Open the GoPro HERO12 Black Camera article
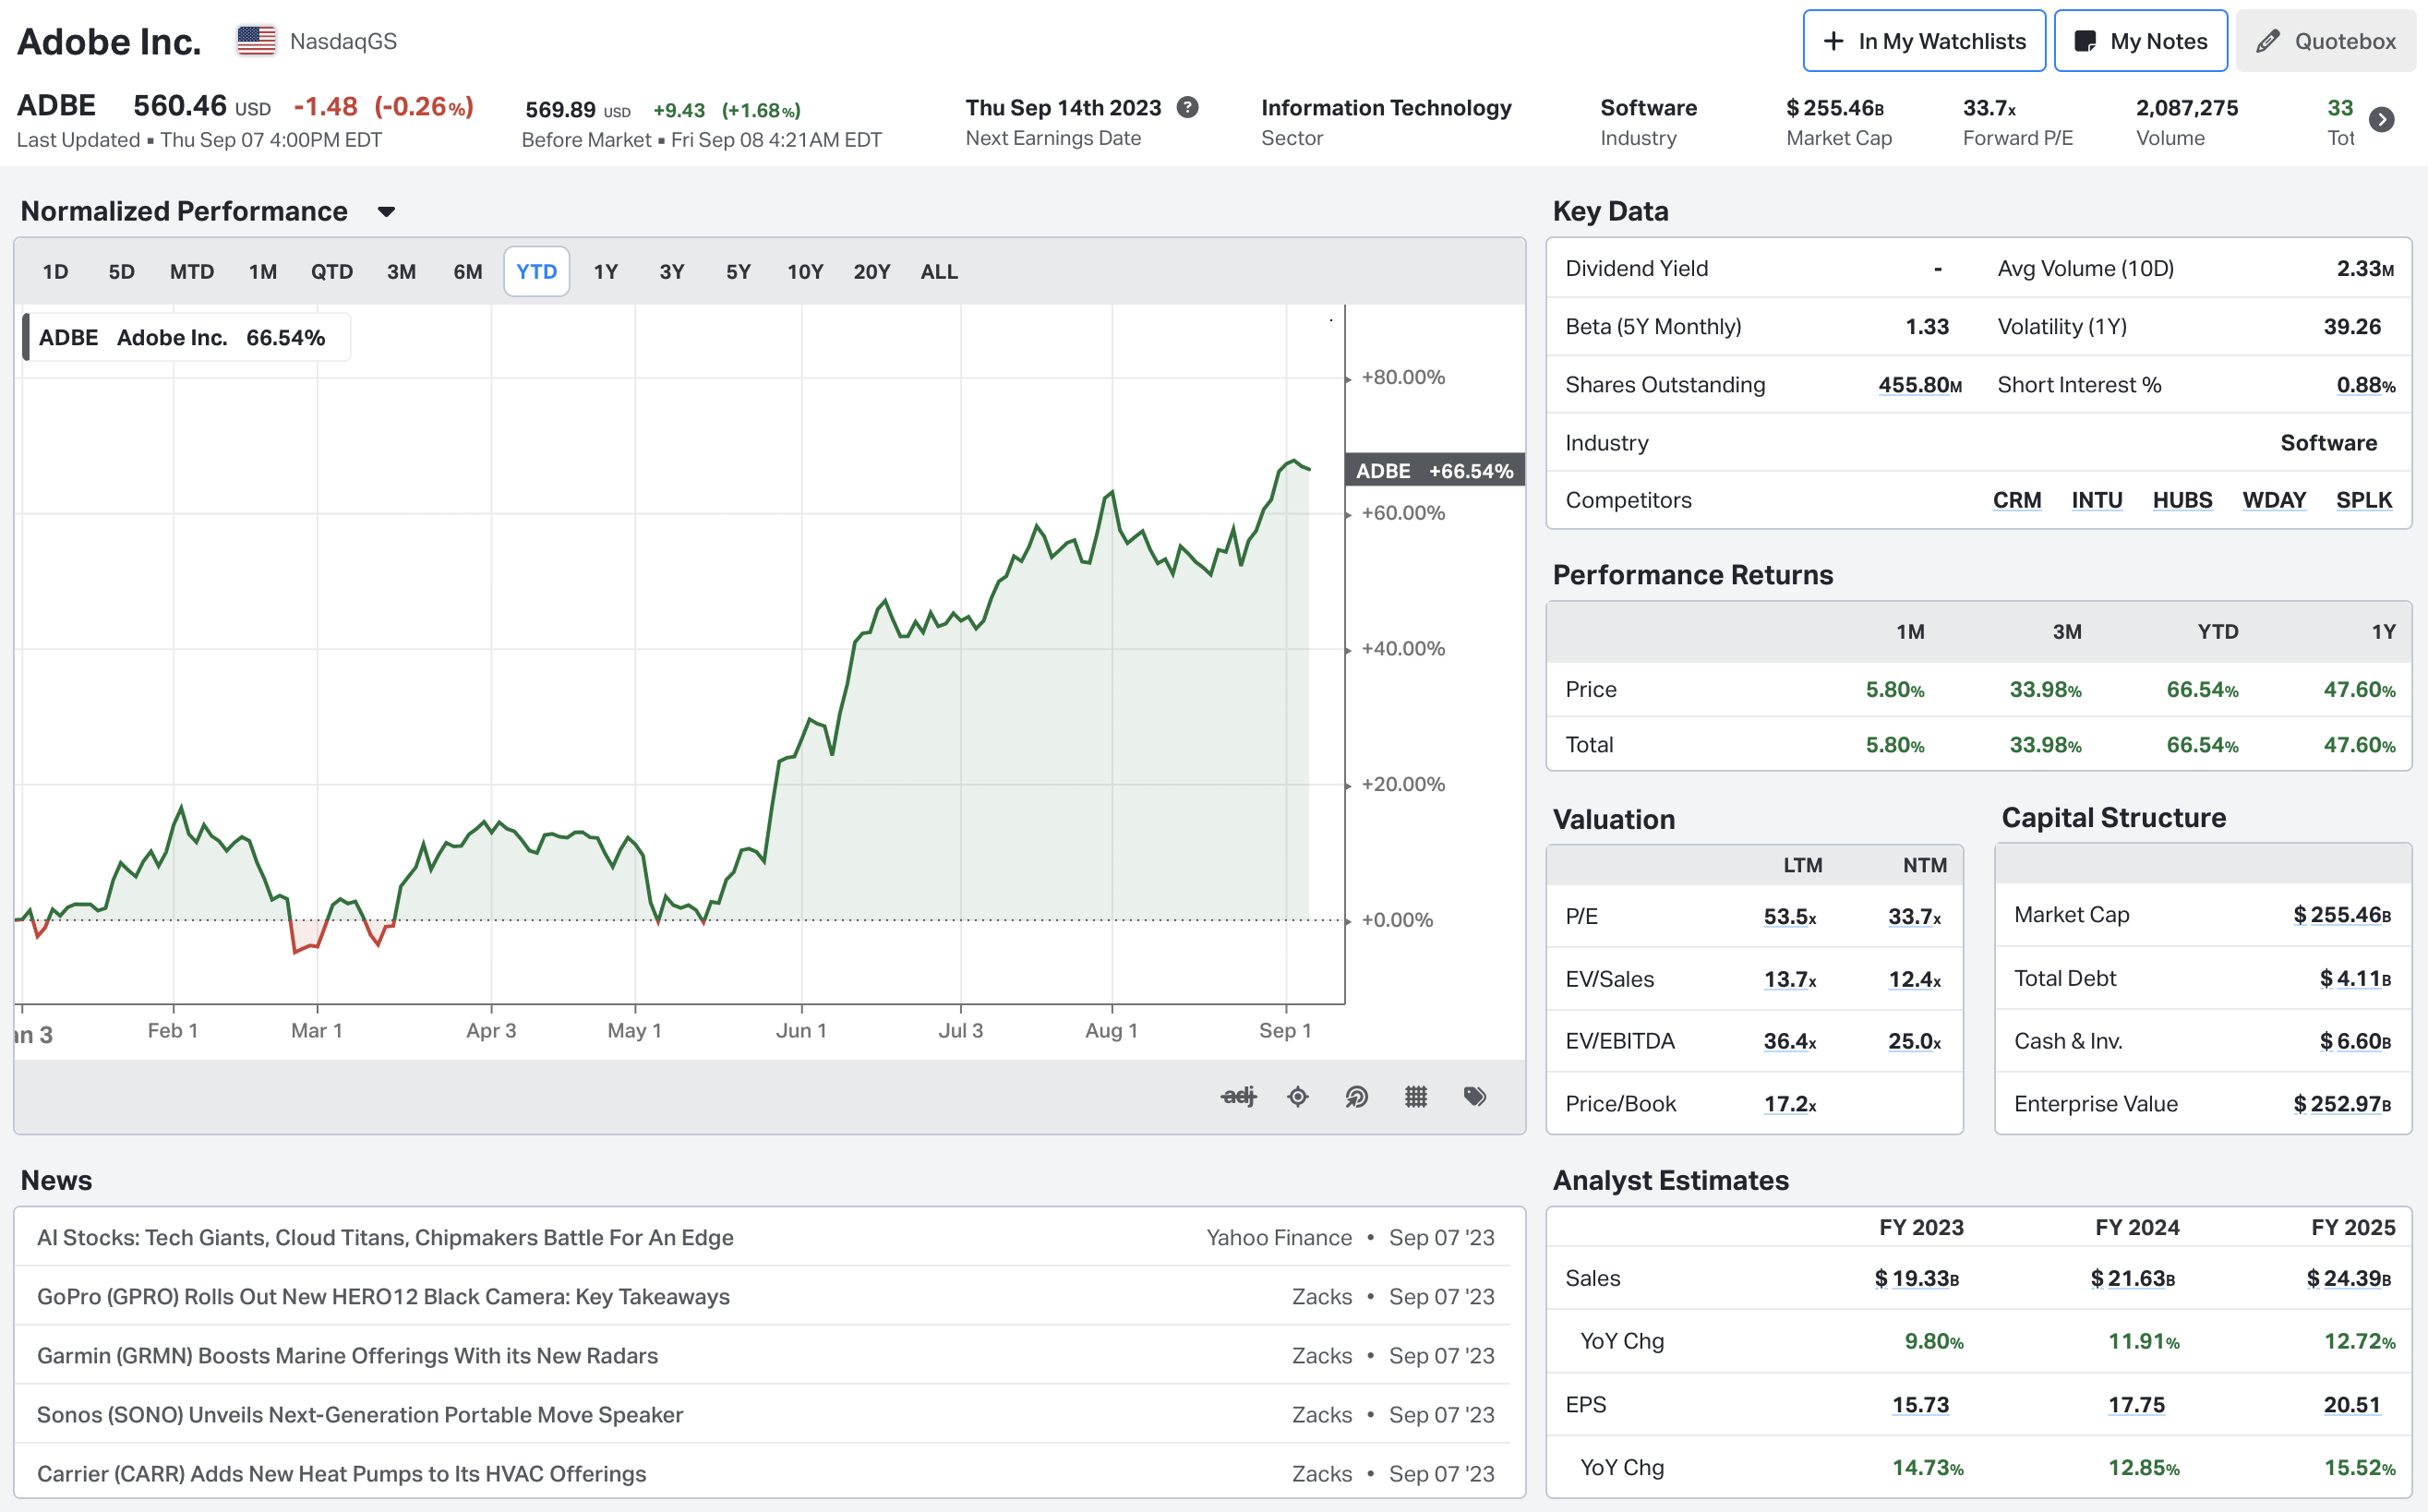This screenshot has width=2428, height=1512. (383, 1297)
